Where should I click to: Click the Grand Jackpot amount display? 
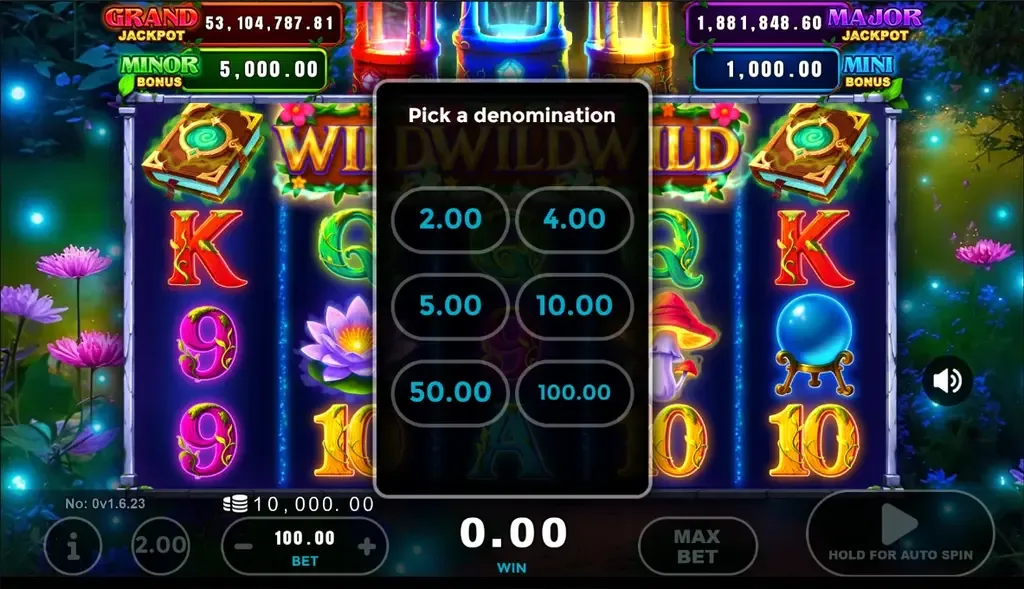[x=270, y=24]
